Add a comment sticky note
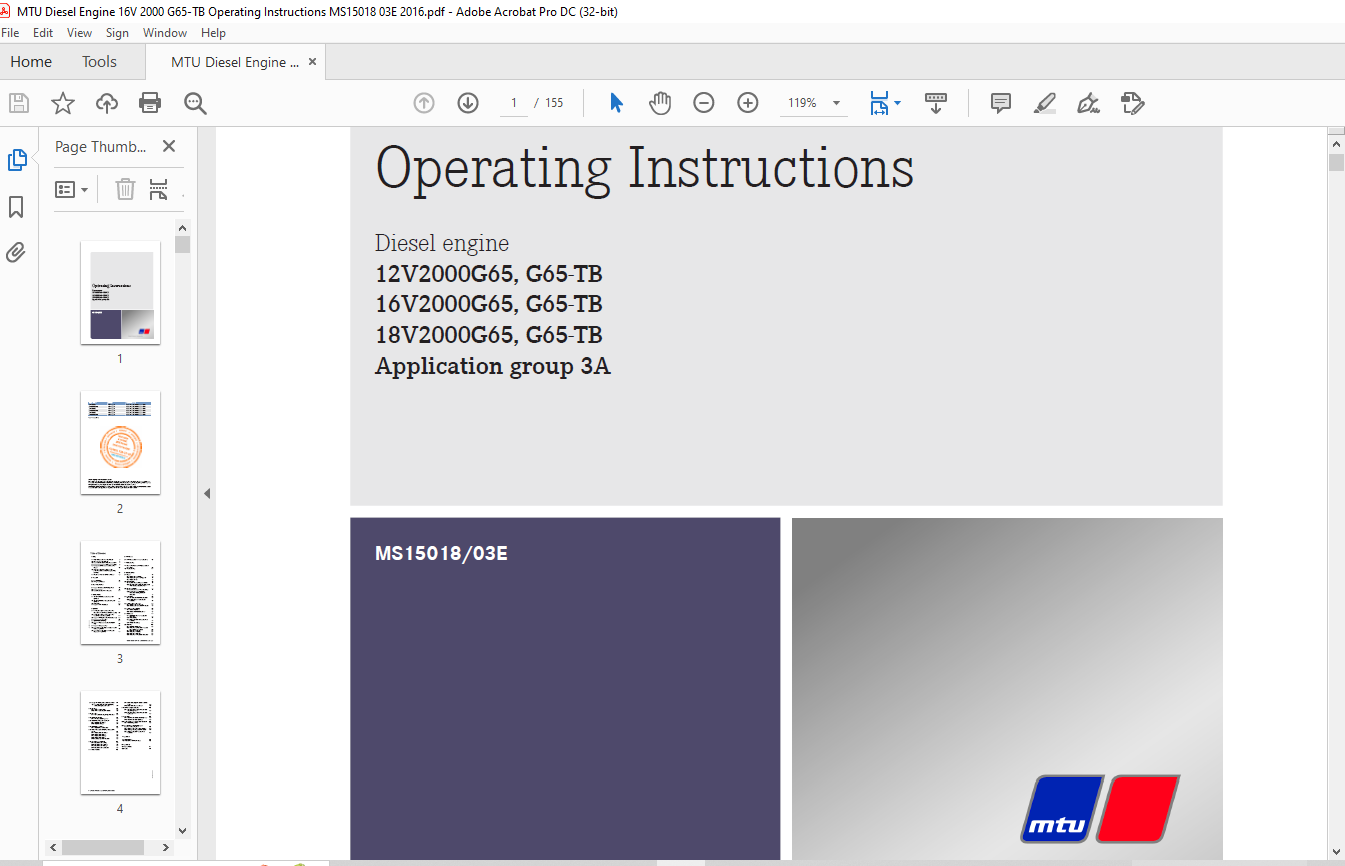Screen dimensions: 1345x866 click(x=1001, y=103)
